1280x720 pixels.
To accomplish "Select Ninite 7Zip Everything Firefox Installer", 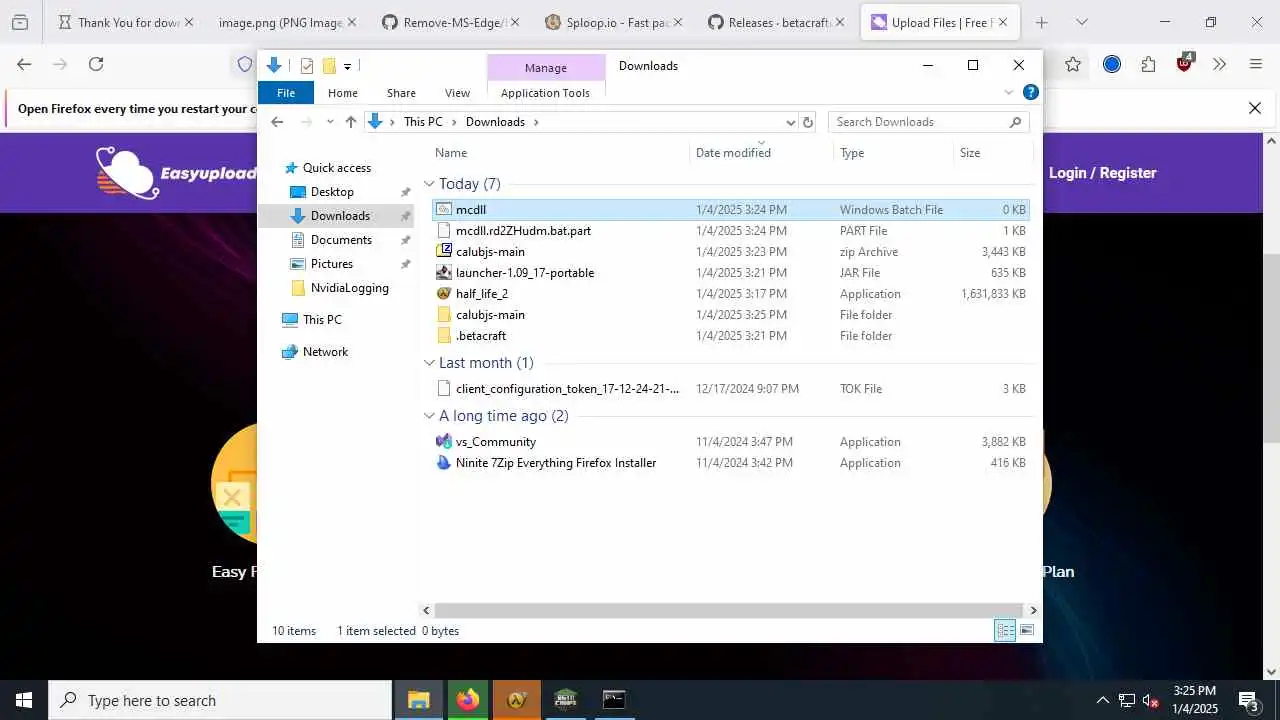I will [731, 463].
